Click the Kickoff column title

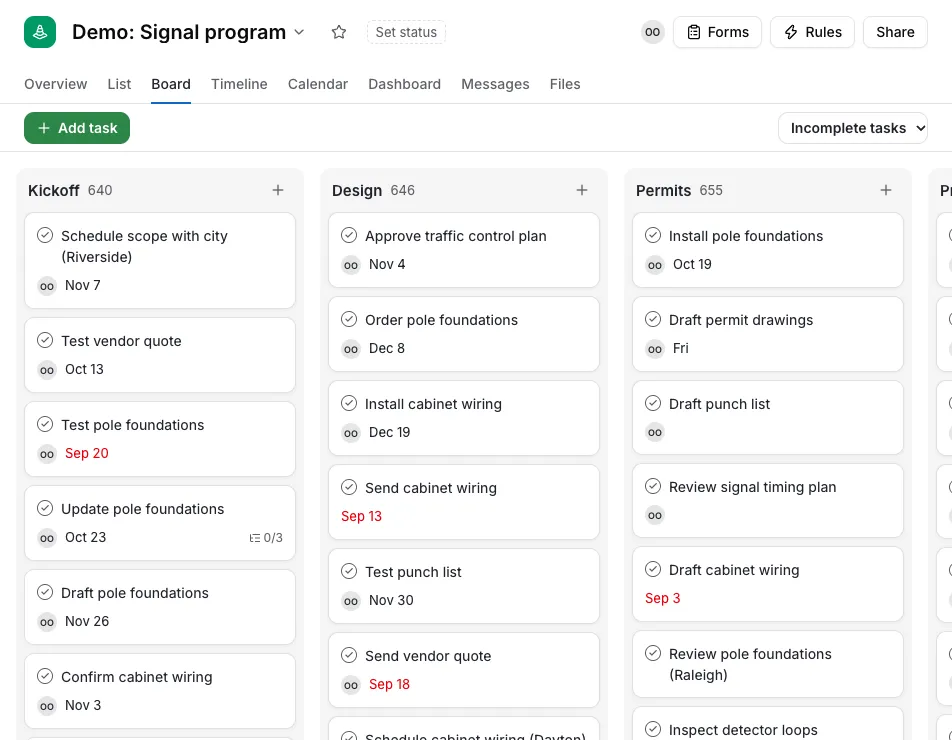point(53,191)
